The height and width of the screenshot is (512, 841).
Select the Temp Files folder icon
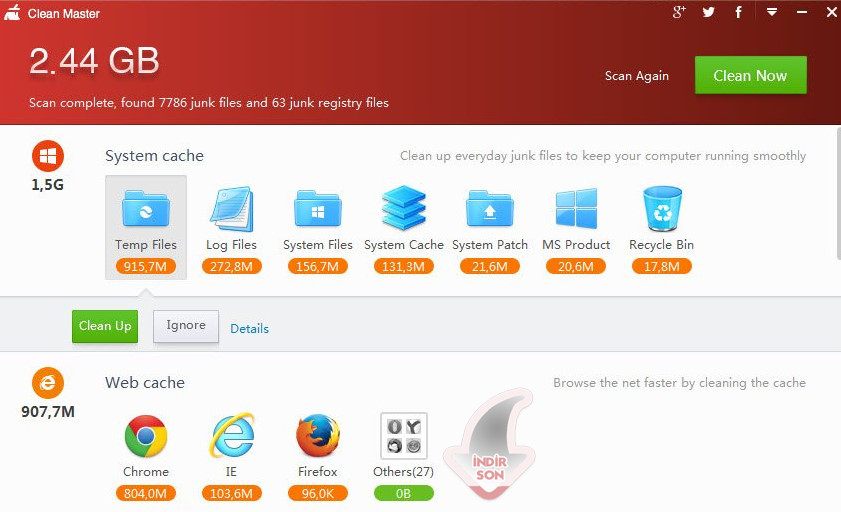pos(146,208)
